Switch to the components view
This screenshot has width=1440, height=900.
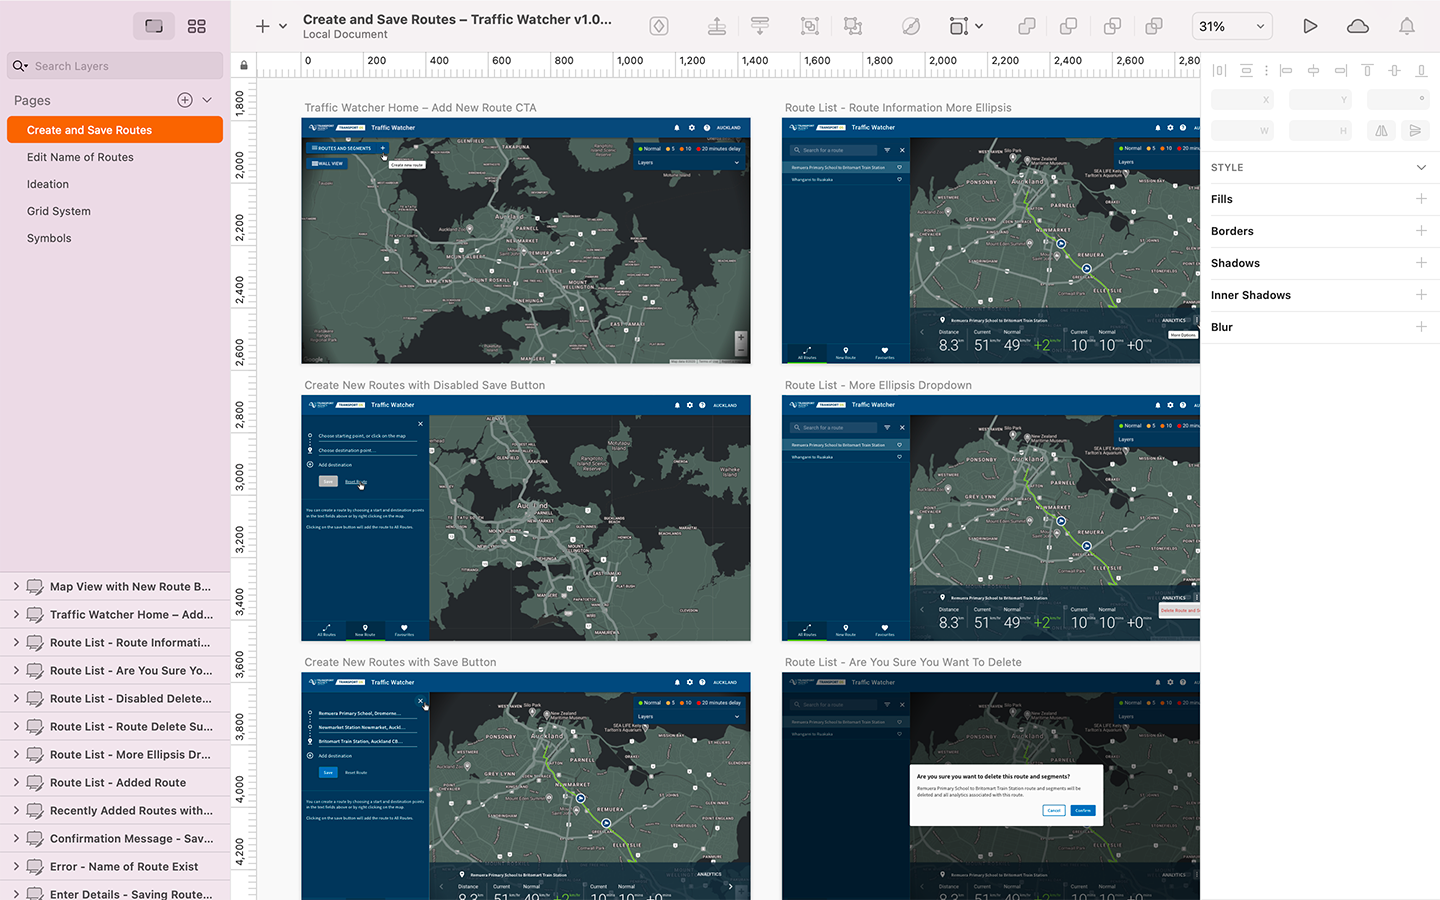197,26
